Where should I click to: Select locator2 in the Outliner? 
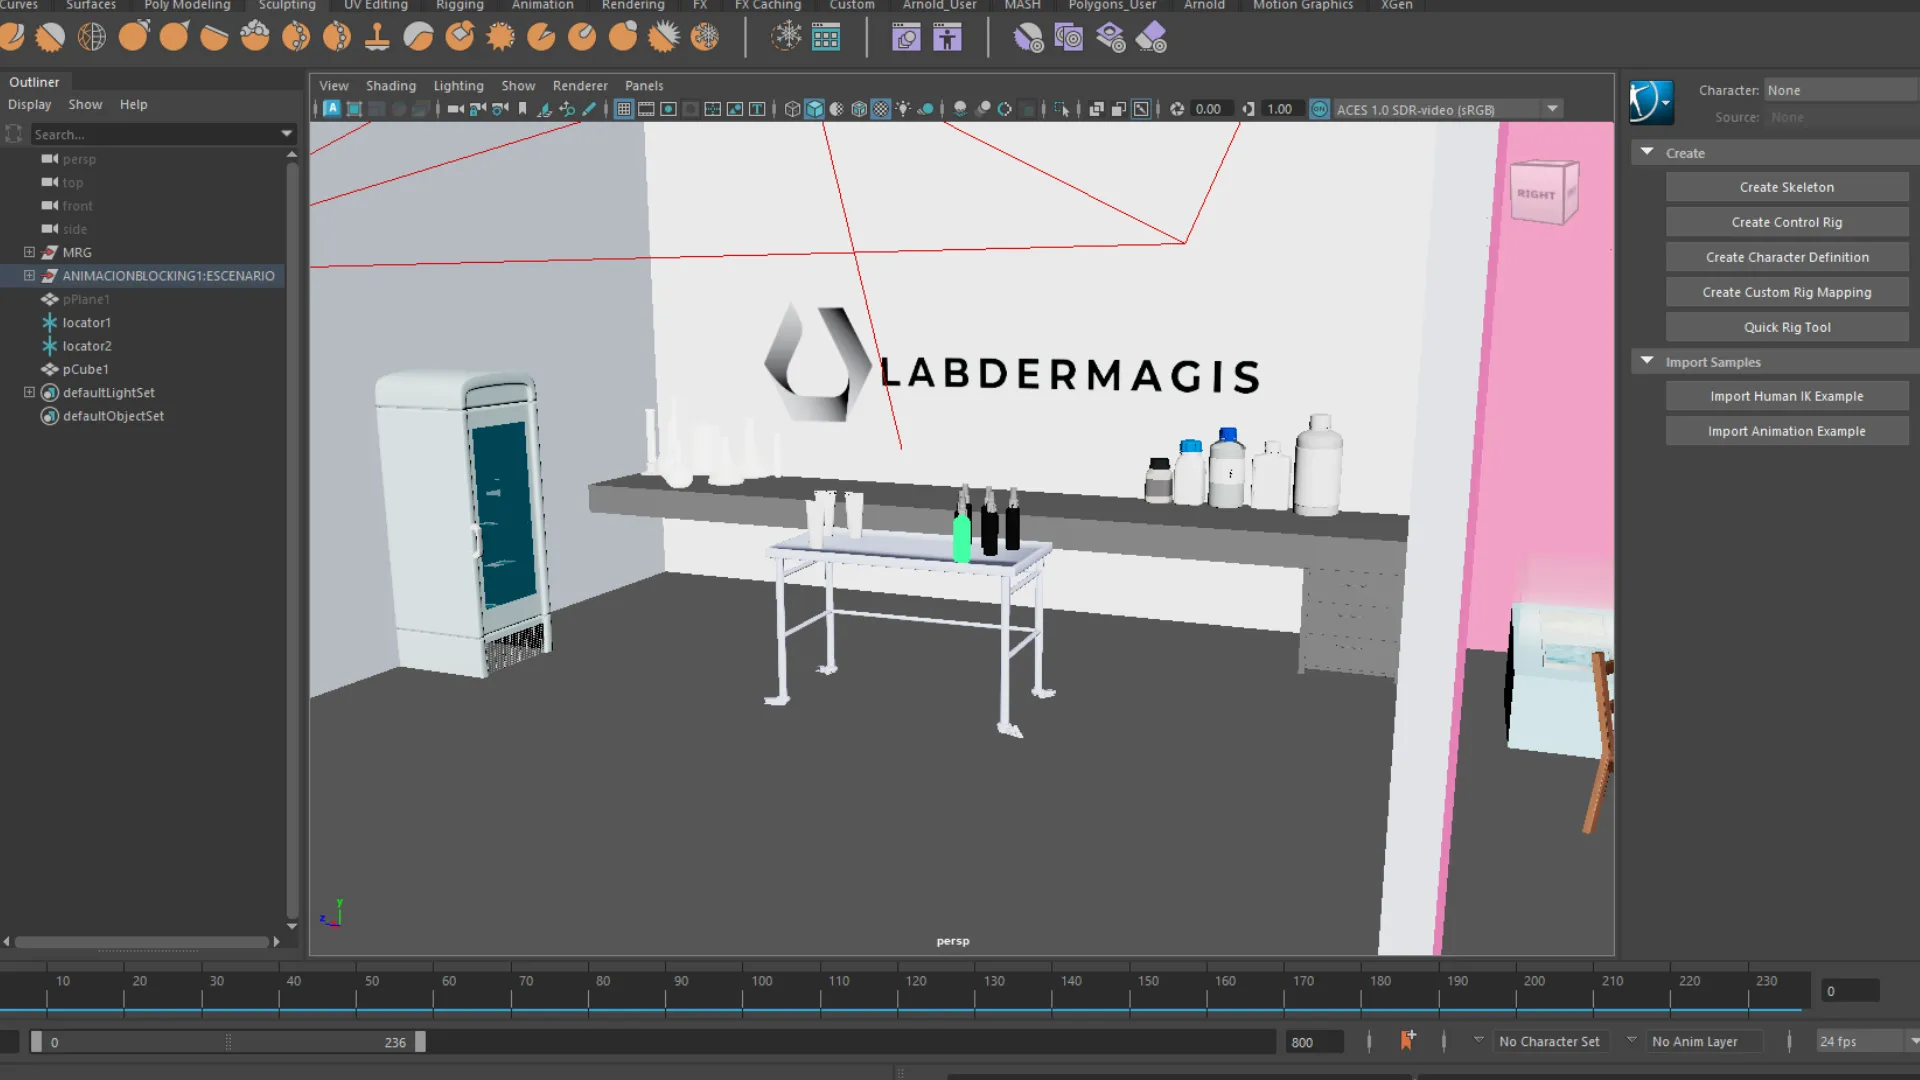click(x=87, y=346)
